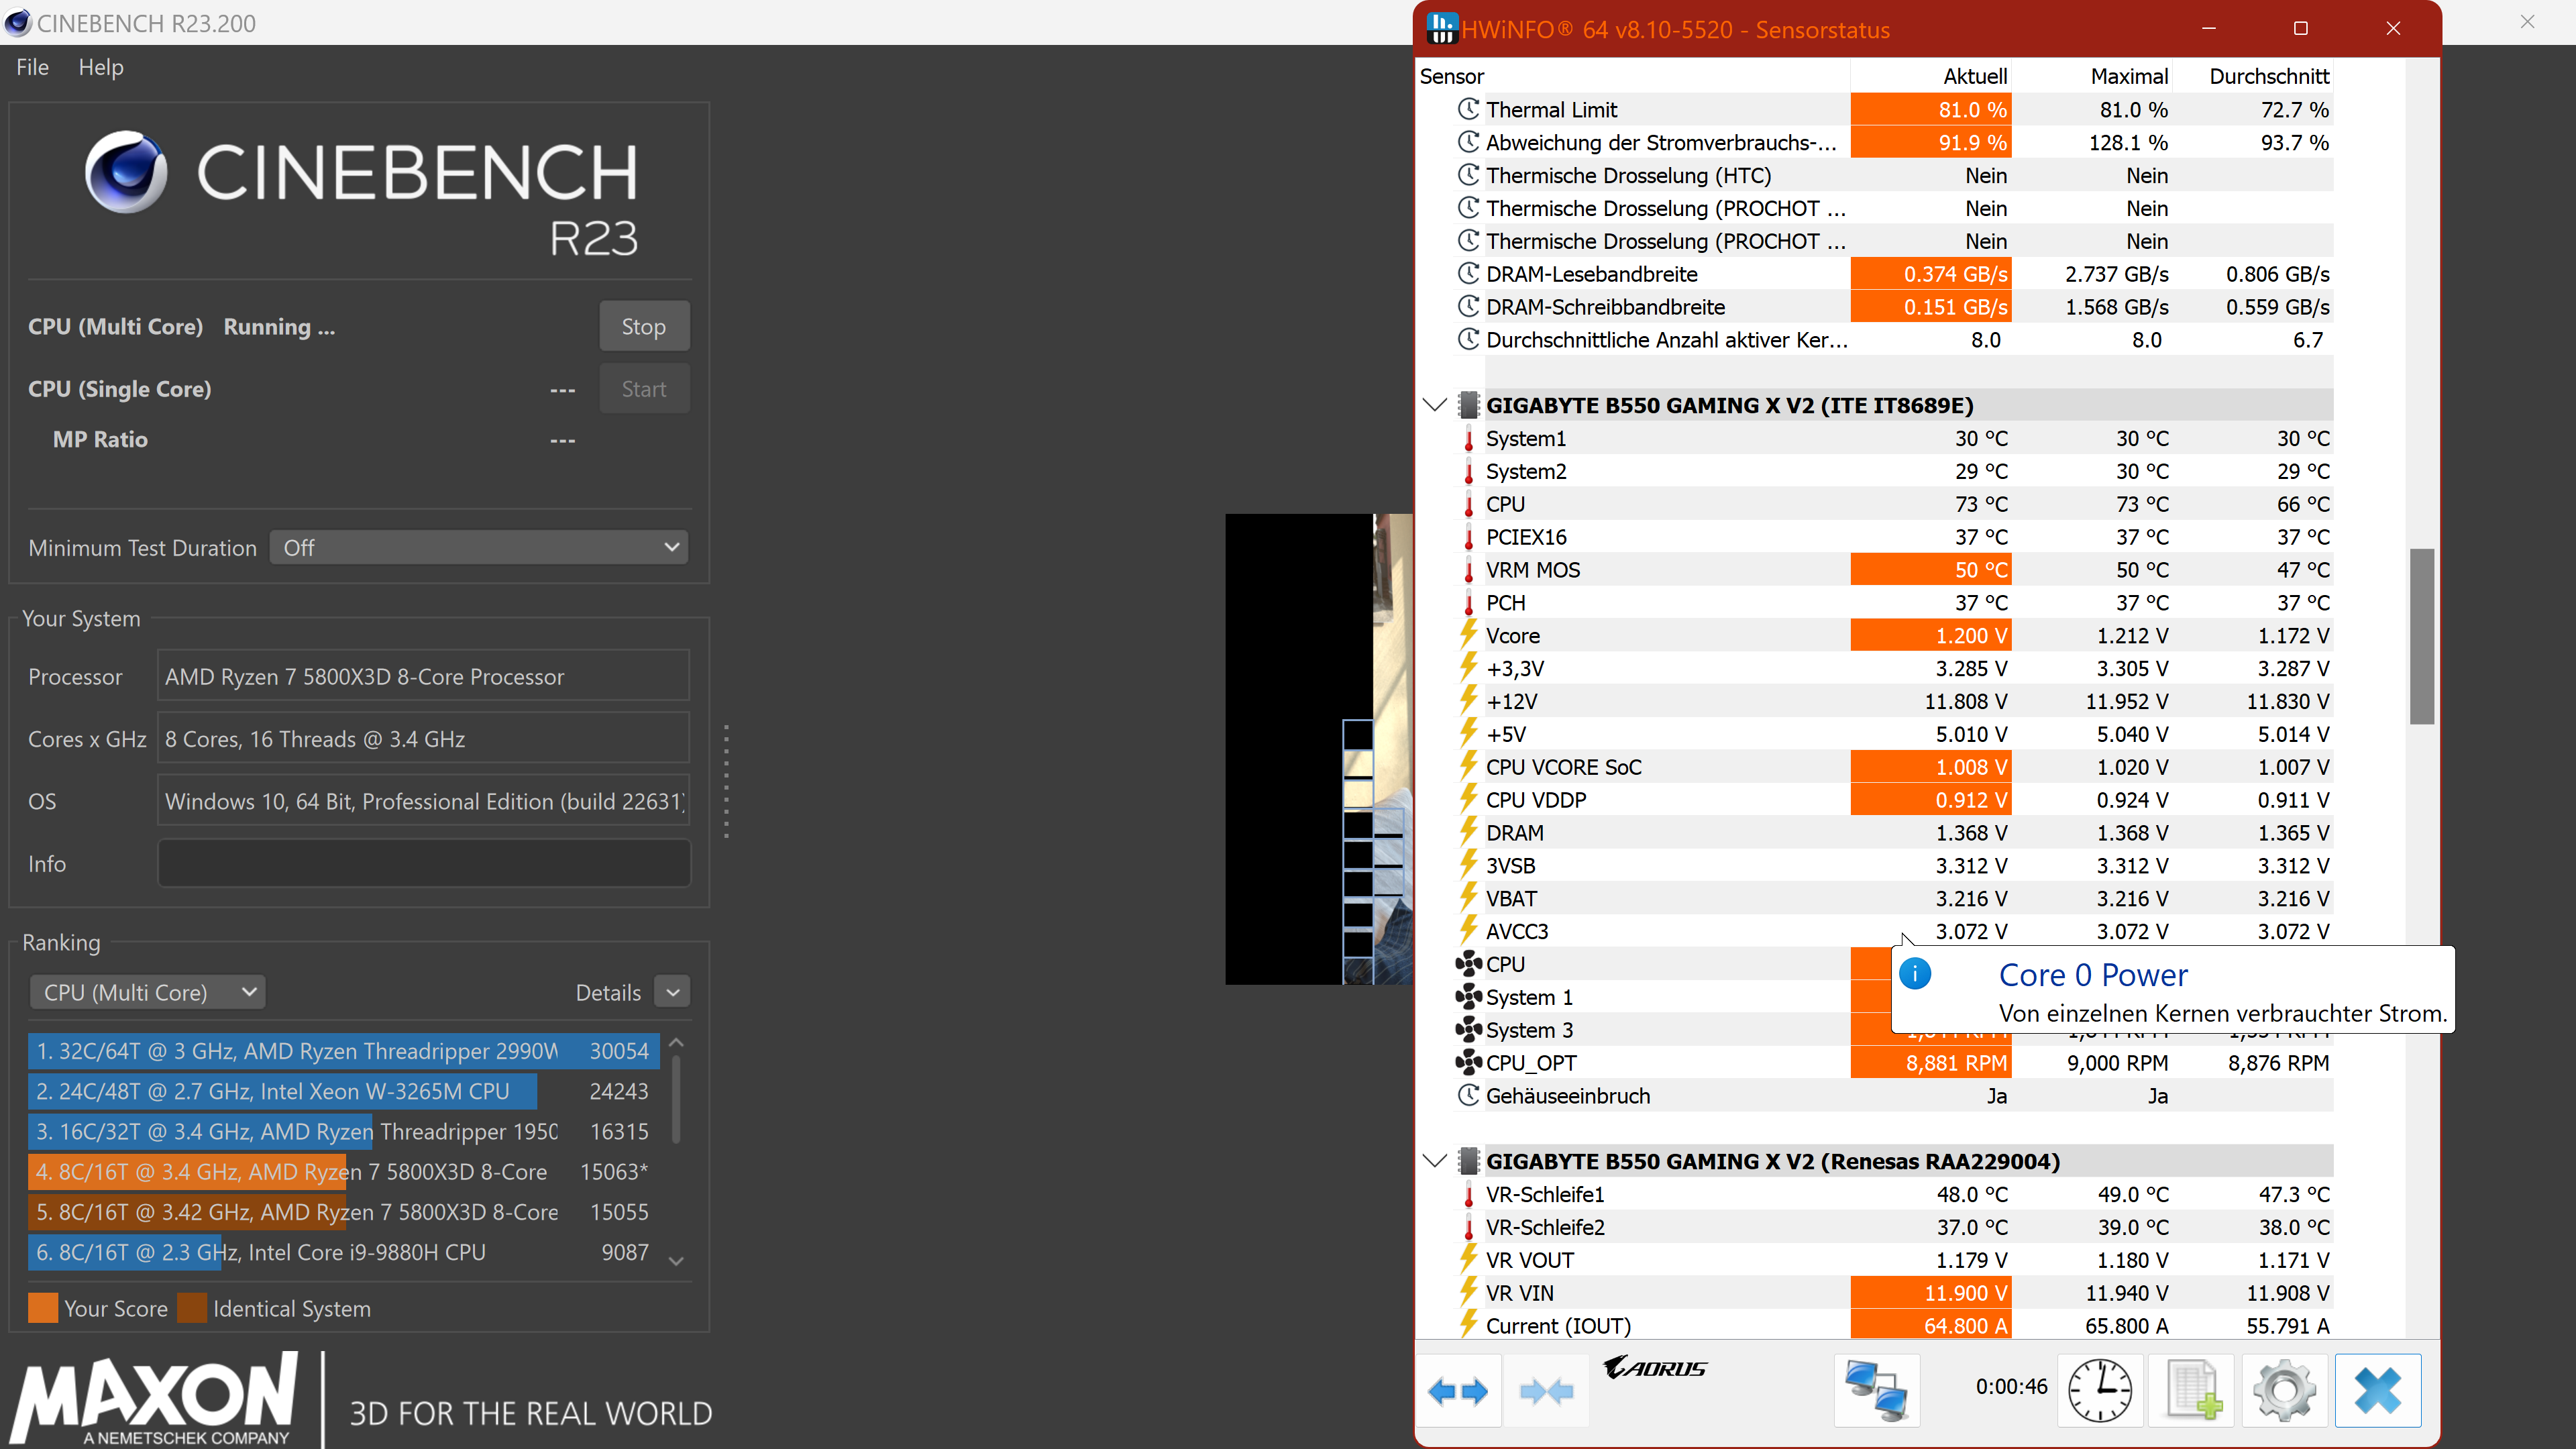Expand the Details arrow in Ranking panel
This screenshot has width=2576, height=1449.
pos(673,992)
